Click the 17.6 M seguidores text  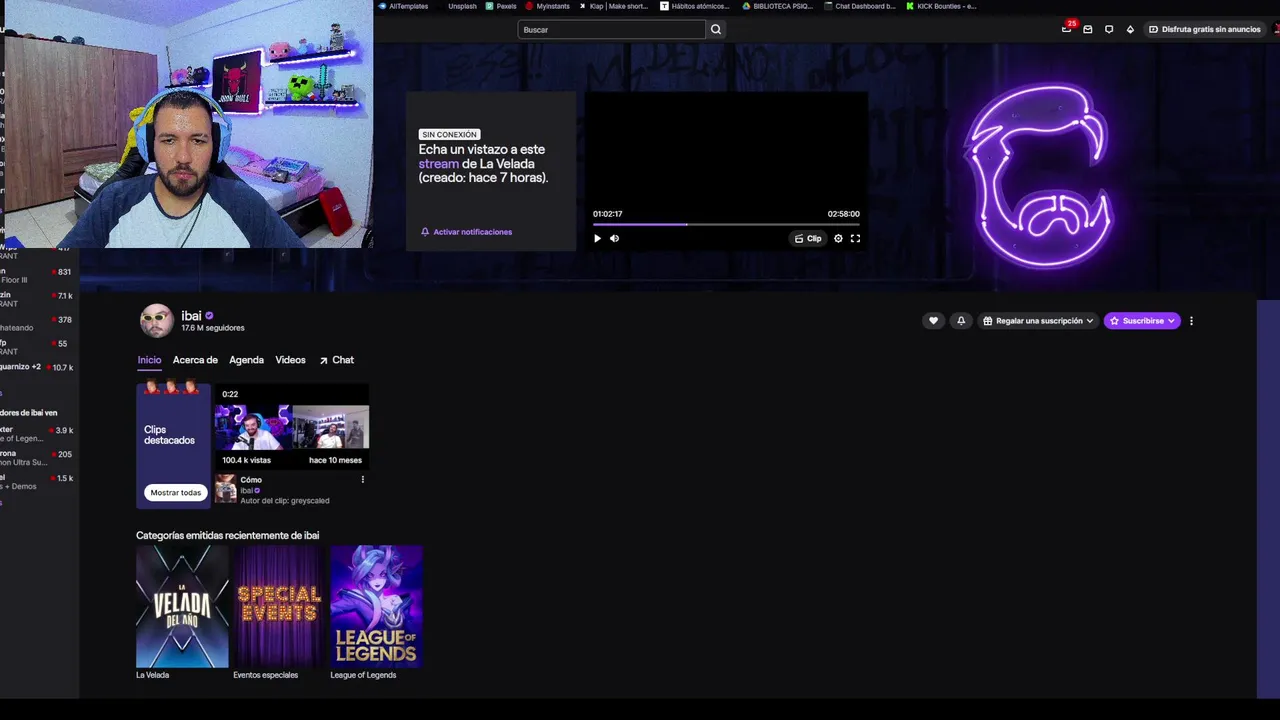tap(213, 328)
